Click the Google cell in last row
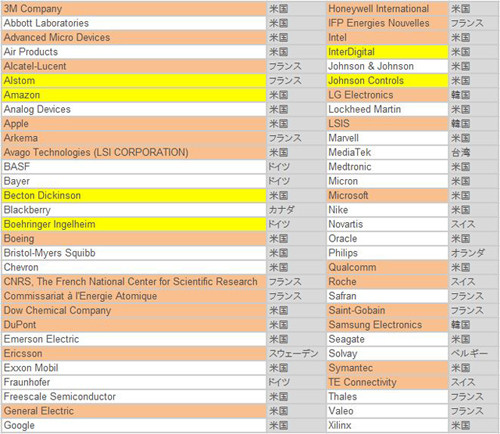 point(134,426)
